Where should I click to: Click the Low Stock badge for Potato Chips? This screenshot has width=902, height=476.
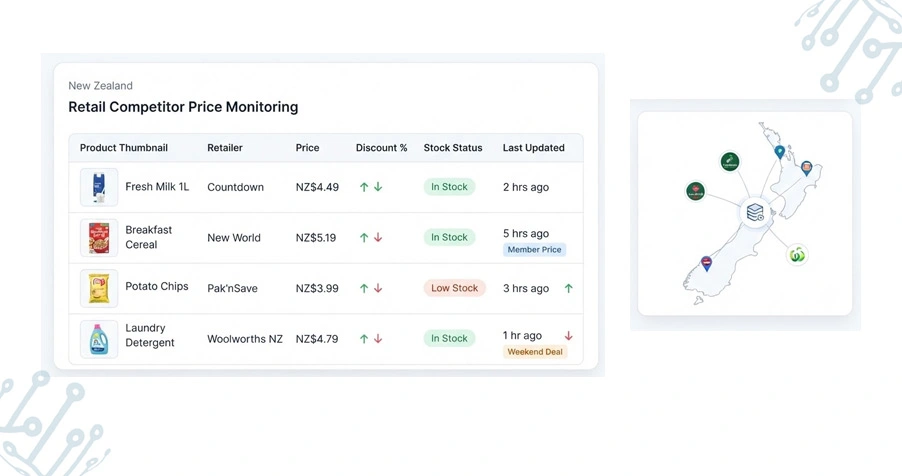[x=454, y=288]
